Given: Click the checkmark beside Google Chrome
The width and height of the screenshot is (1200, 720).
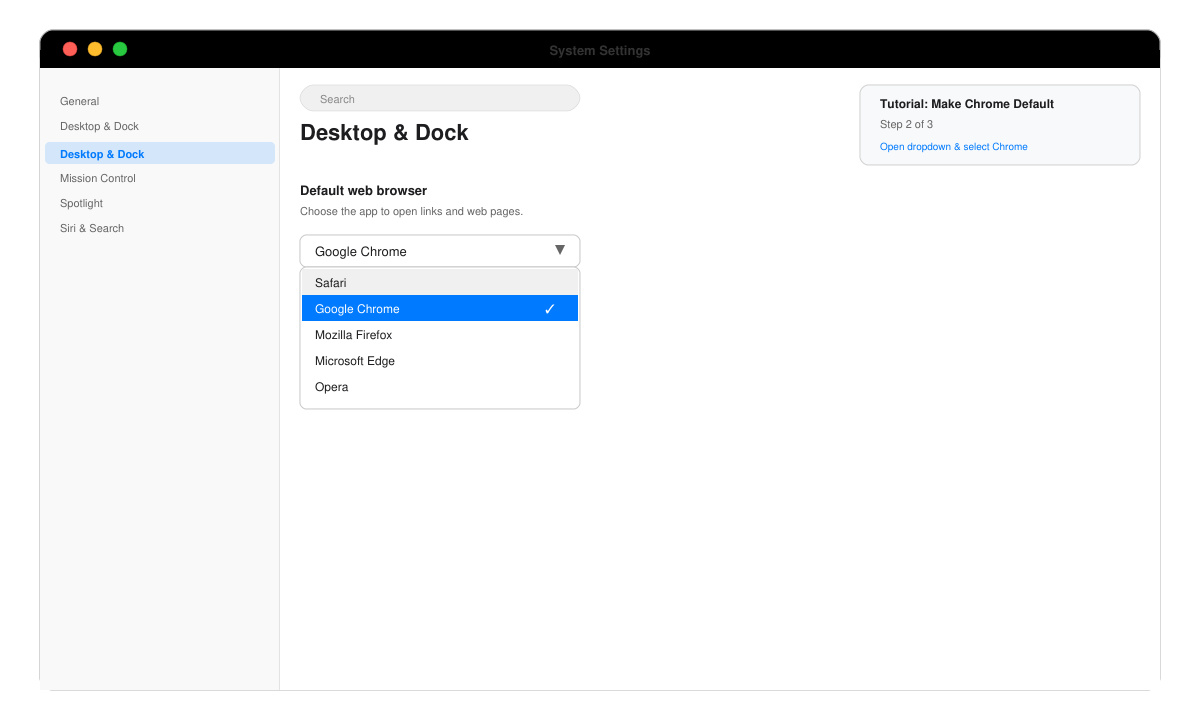Looking at the screenshot, I should coord(550,309).
